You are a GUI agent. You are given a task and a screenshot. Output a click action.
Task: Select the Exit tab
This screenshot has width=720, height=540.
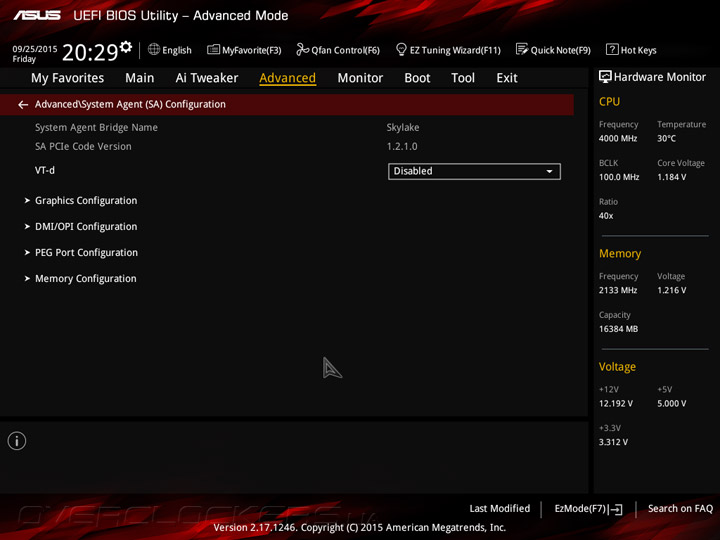(506, 78)
